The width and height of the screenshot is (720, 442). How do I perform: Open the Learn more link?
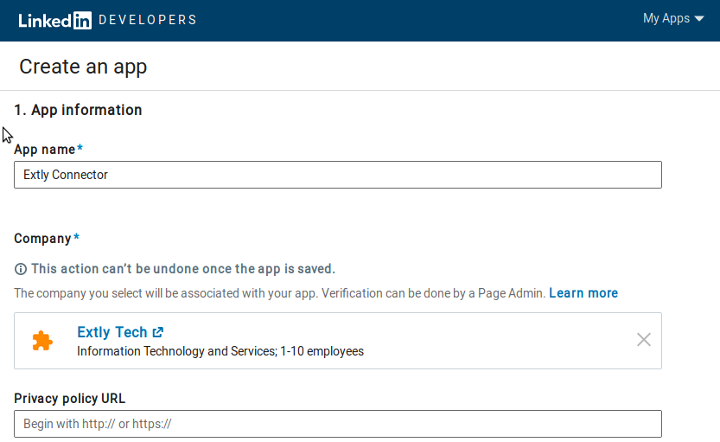pyautogui.click(x=583, y=293)
